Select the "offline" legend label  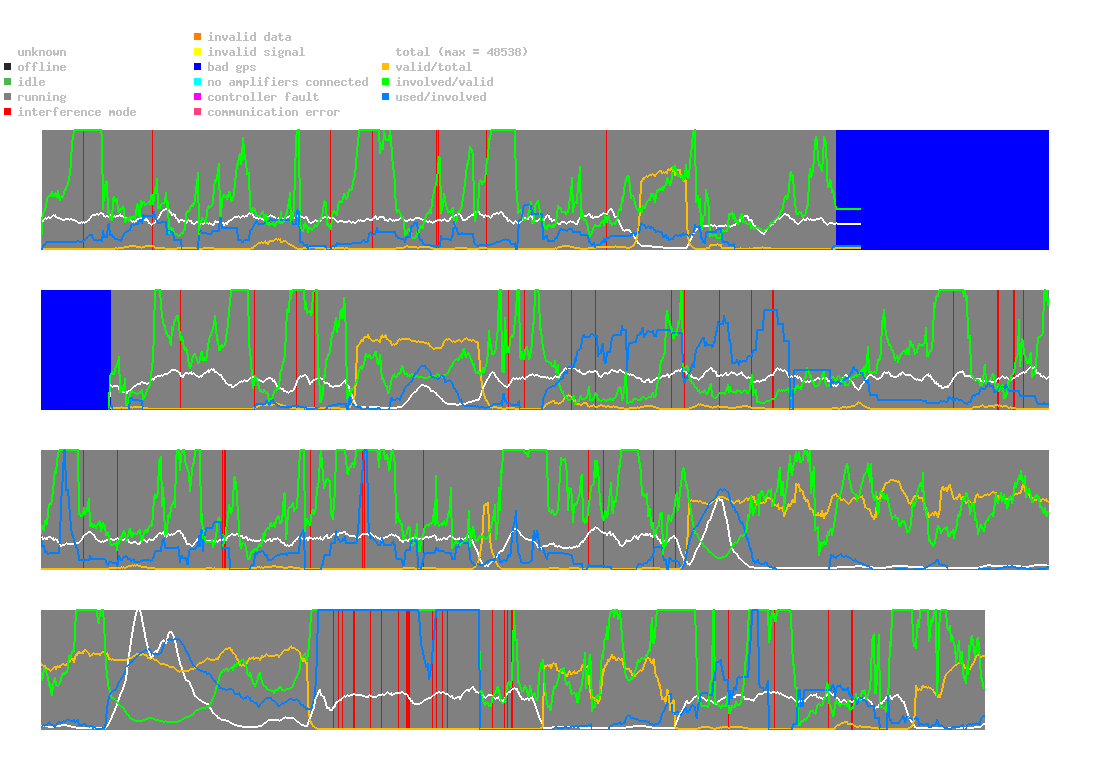[x=42, y=67]
